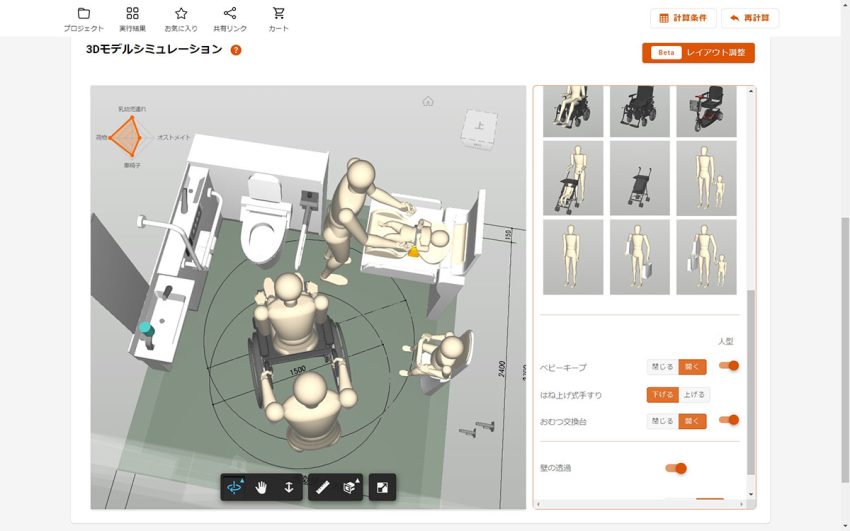Go to 実行結果 in top navigation
The height and width of the screenshot is (531, 850).
point(133,18)
